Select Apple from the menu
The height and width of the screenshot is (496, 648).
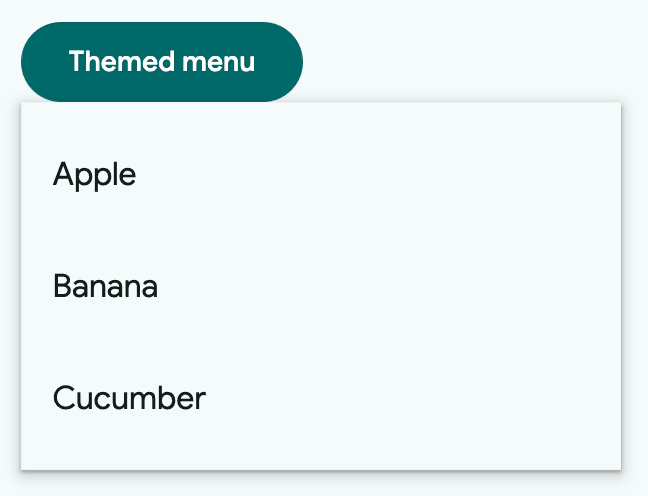click(95, 175)
